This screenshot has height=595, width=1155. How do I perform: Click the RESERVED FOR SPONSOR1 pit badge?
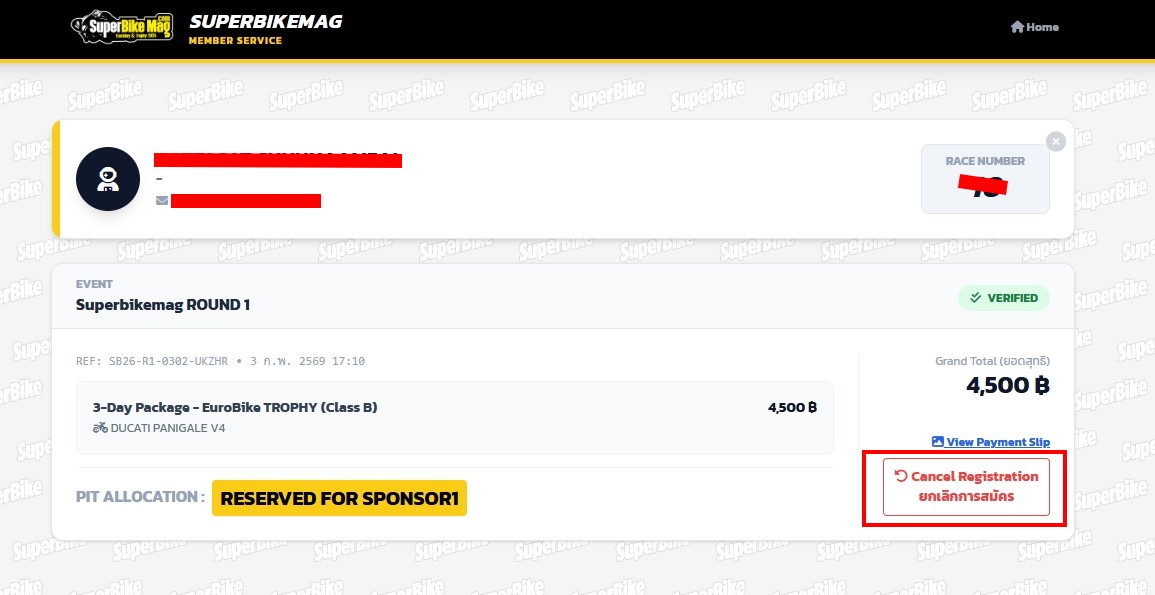[339, 498]
